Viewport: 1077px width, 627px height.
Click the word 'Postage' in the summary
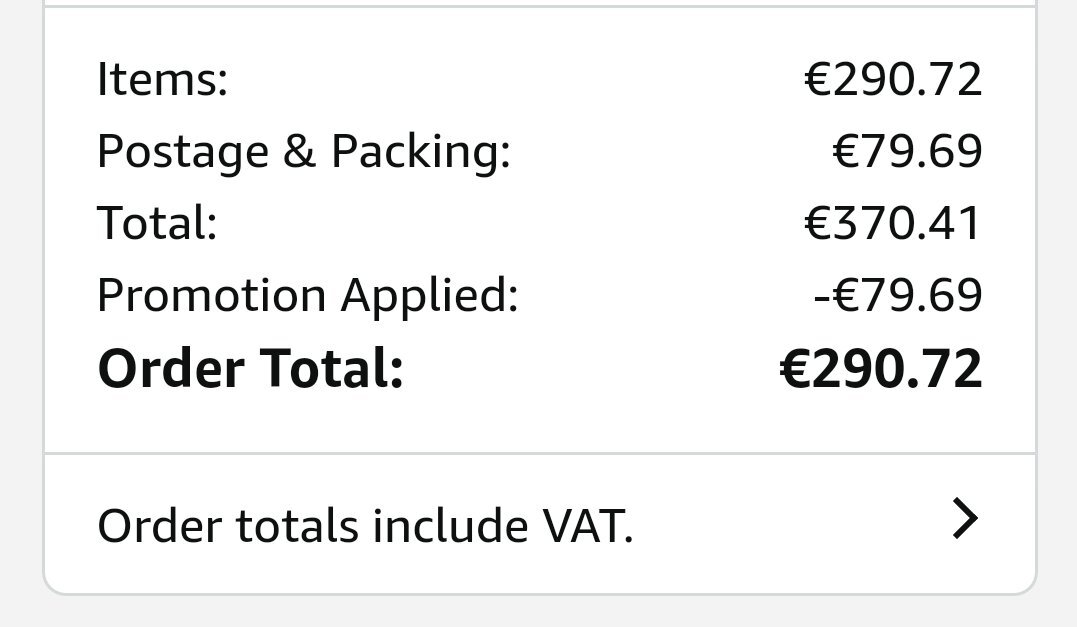(x=183, y=152)
